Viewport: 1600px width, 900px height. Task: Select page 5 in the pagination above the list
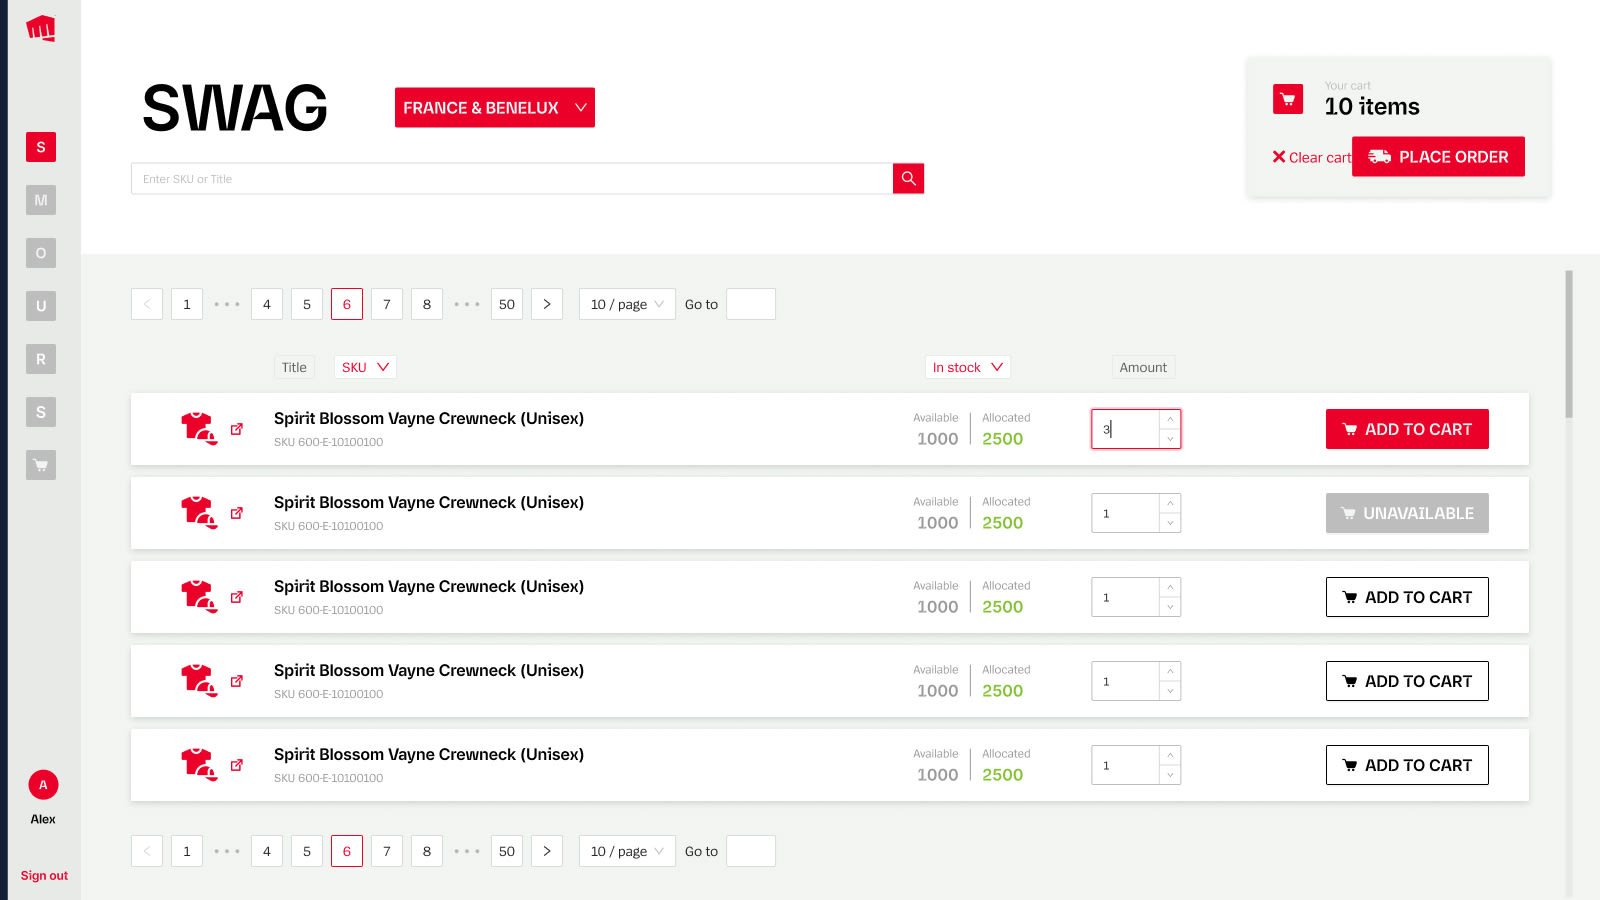click(x=307, y=304)
